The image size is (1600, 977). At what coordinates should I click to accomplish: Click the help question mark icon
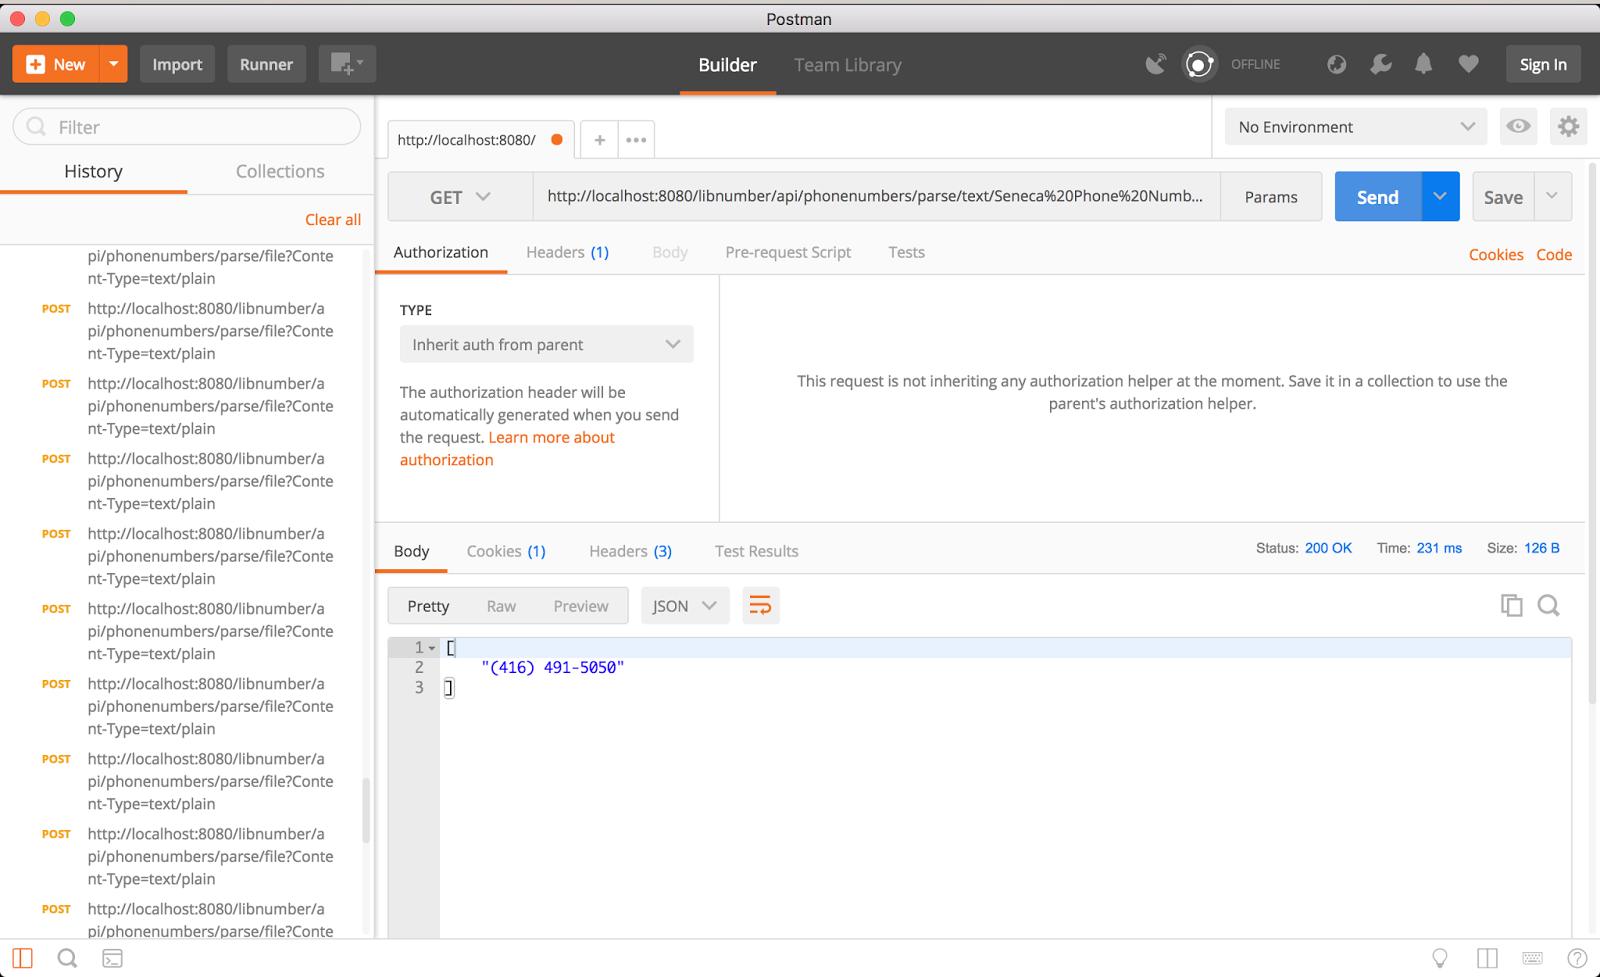(x=1578, y=958)
